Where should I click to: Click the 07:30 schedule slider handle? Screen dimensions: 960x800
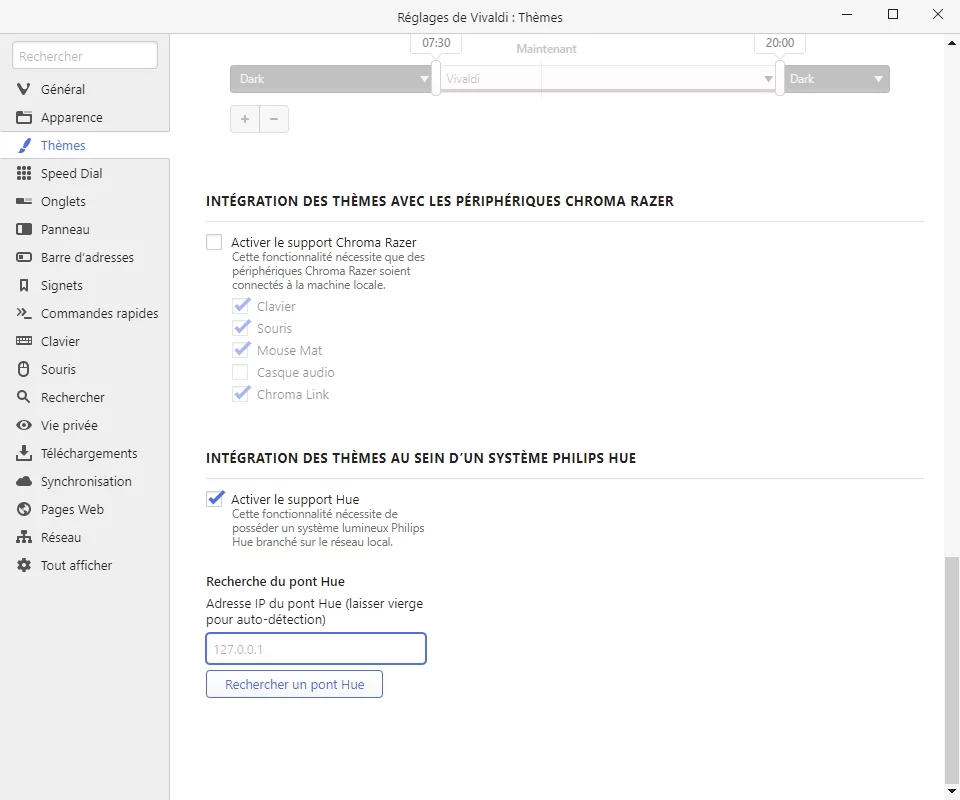coord(436,78)
